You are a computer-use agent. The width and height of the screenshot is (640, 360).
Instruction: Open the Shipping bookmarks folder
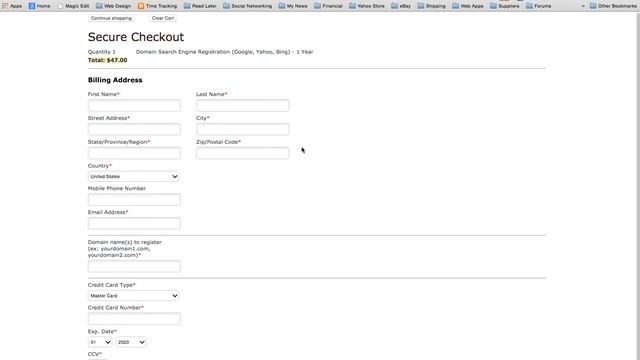pyautogui.click(x=431, y=6)
